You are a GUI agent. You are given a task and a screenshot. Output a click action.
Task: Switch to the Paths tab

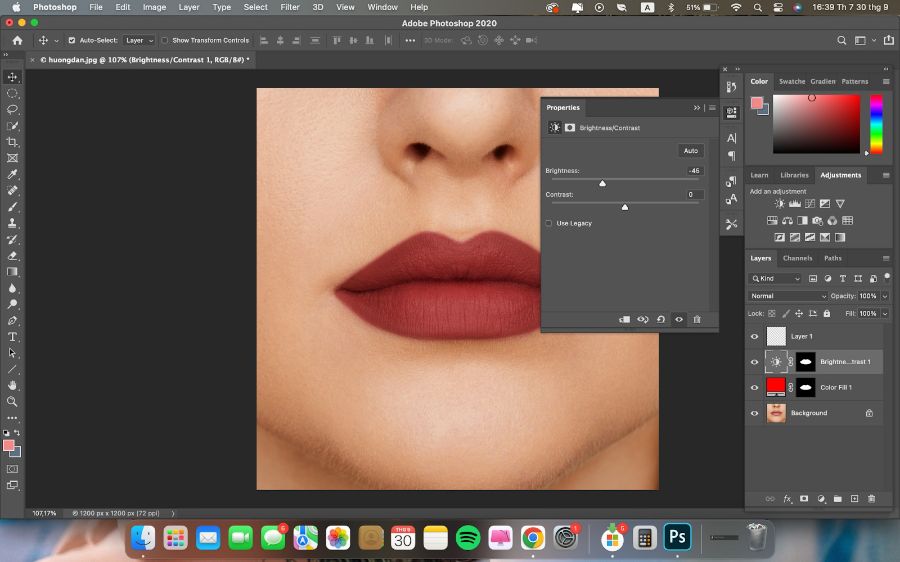(x=833, y=258)
